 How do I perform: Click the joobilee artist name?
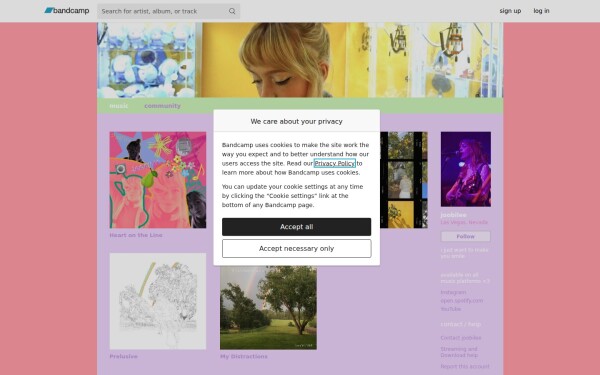(453, 215)
